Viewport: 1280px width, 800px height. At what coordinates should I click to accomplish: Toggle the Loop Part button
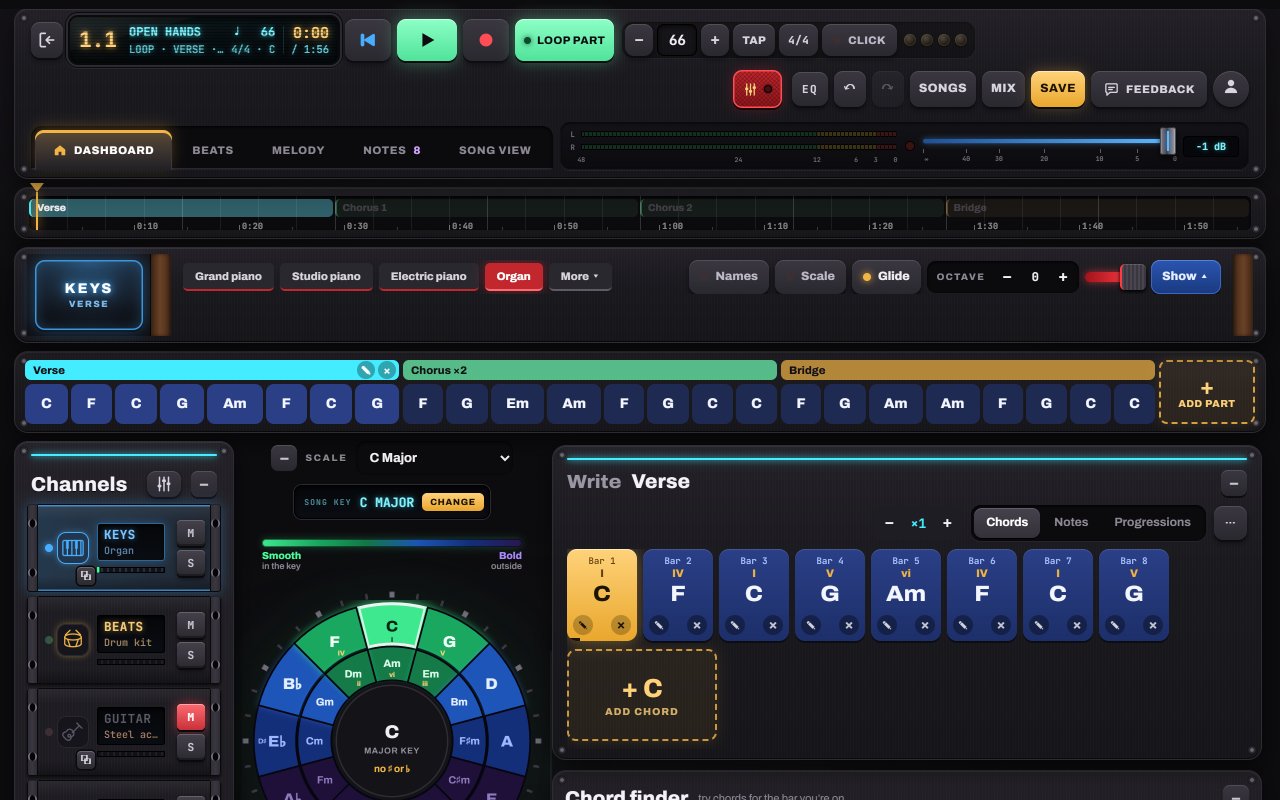tap(564, 40)
